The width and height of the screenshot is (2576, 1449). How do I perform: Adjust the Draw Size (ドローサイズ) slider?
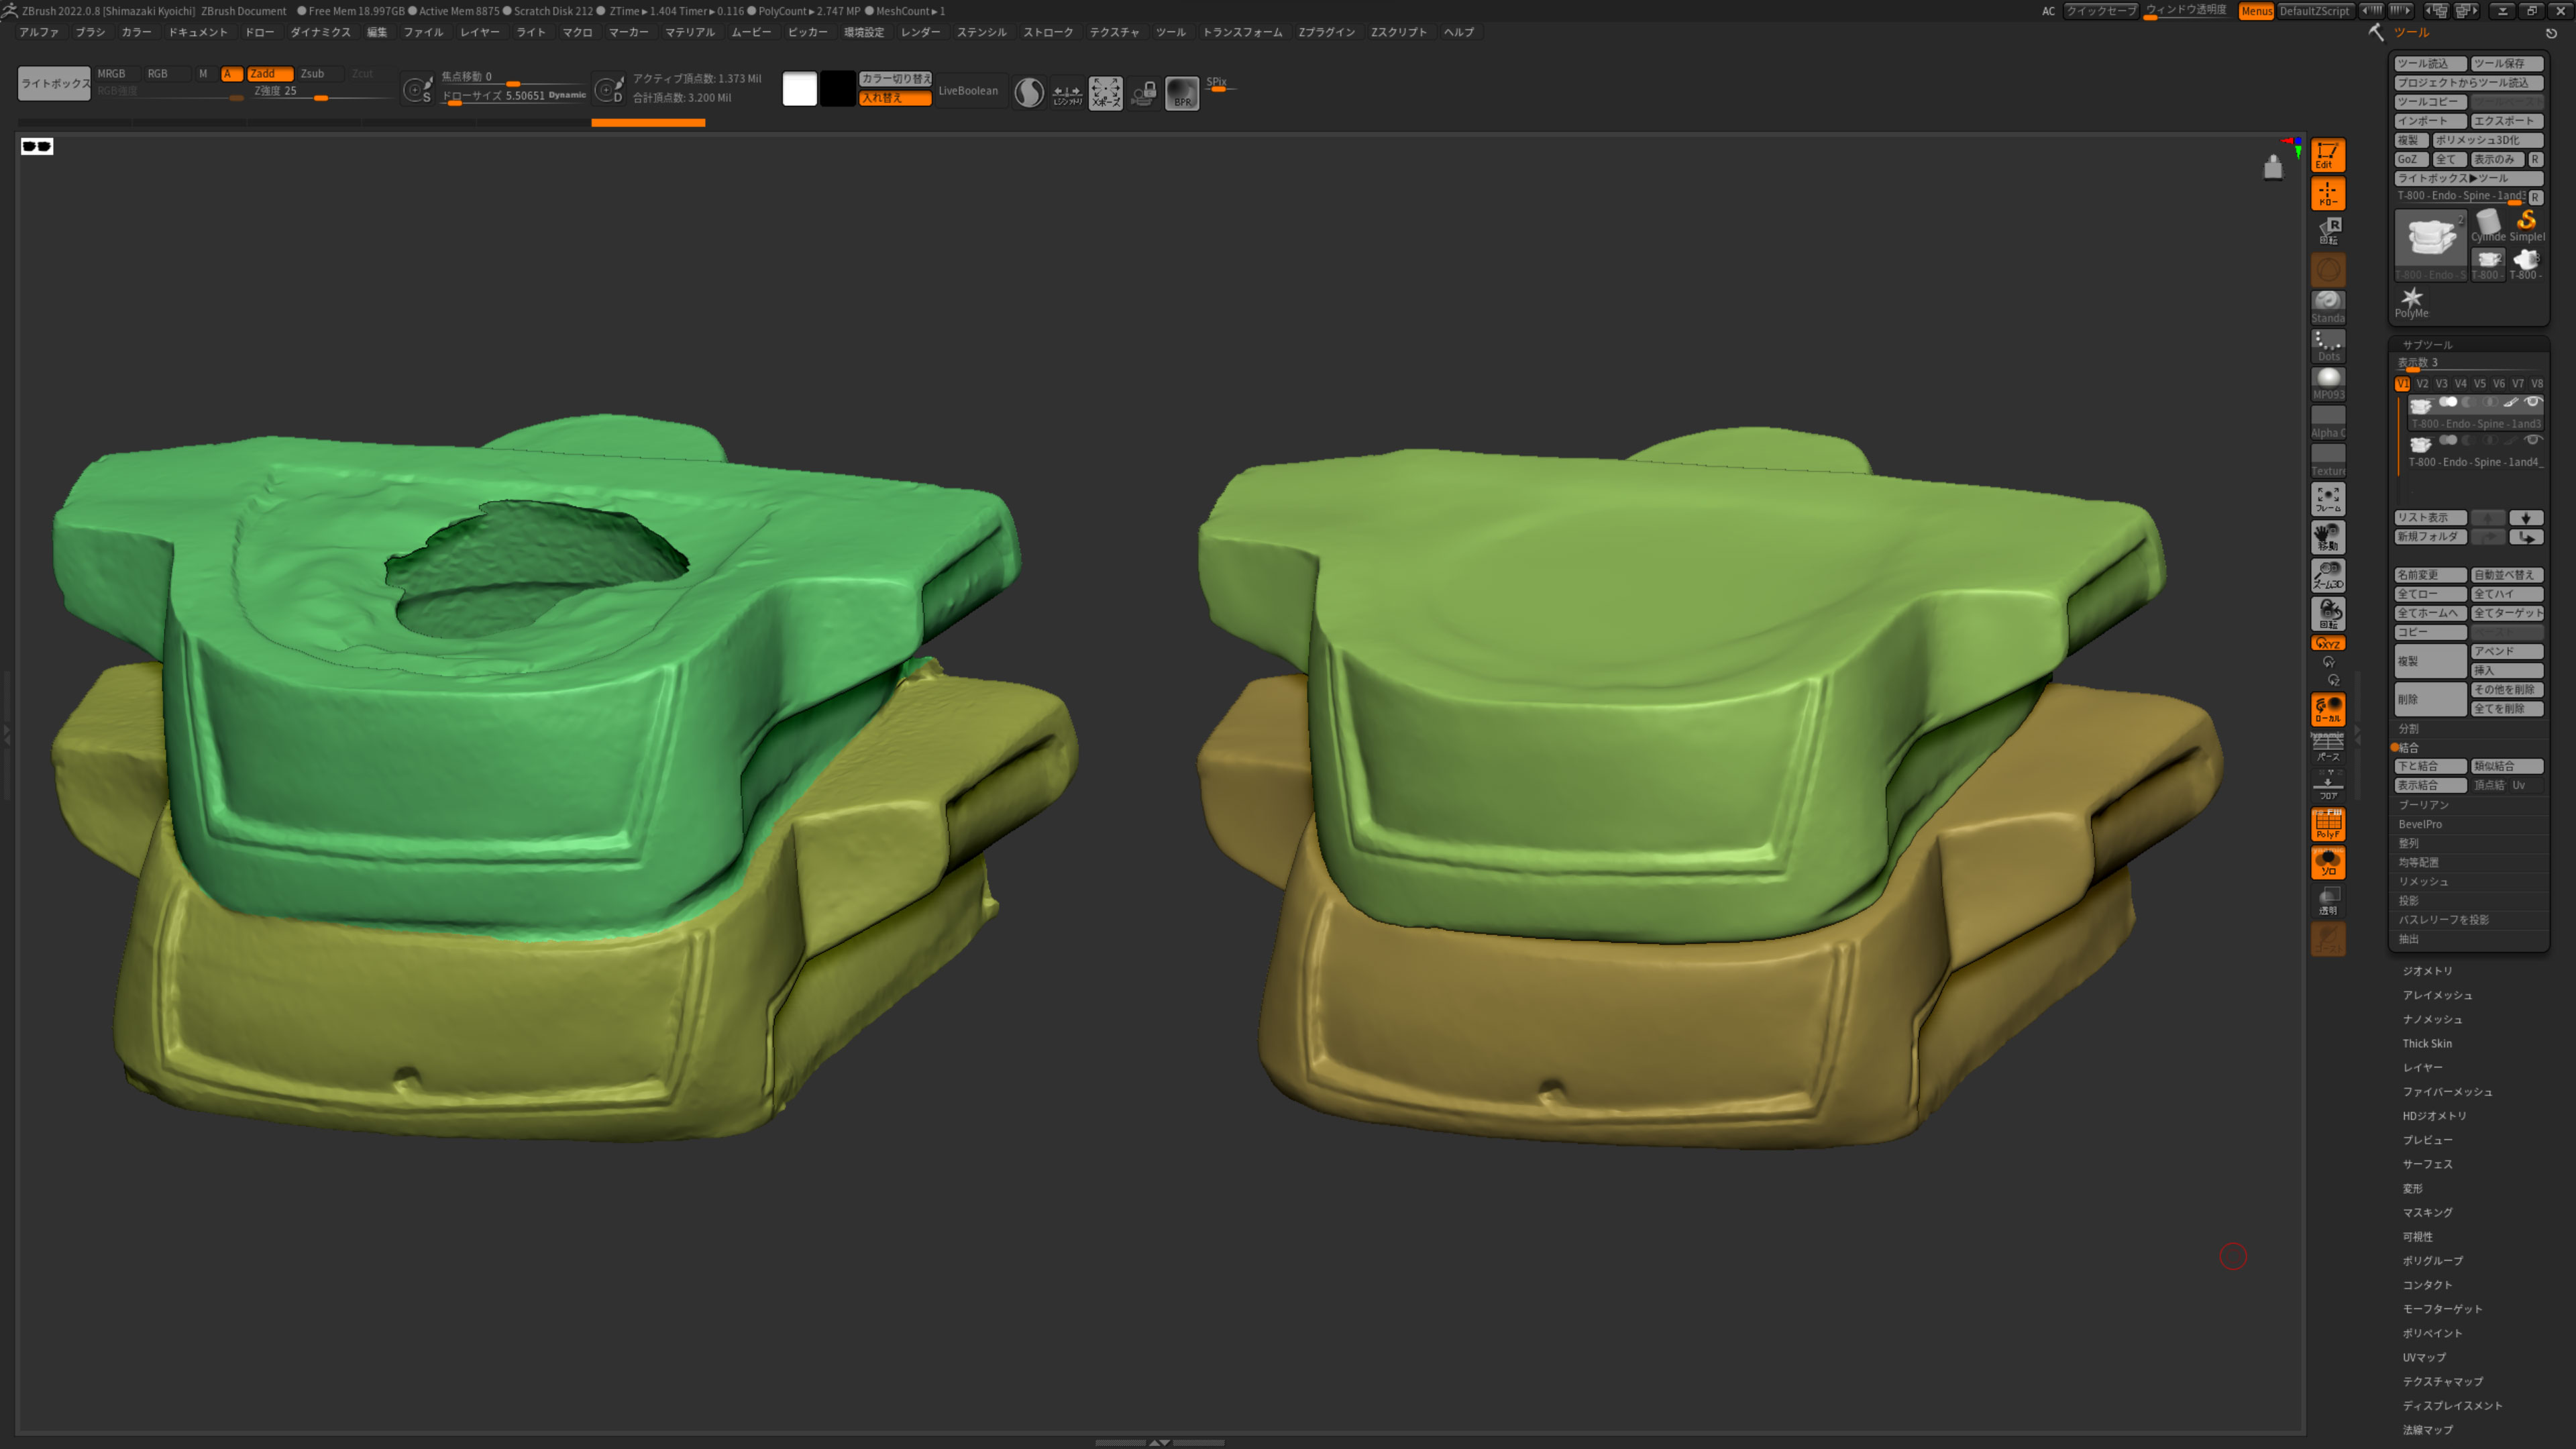click(514, 96)
